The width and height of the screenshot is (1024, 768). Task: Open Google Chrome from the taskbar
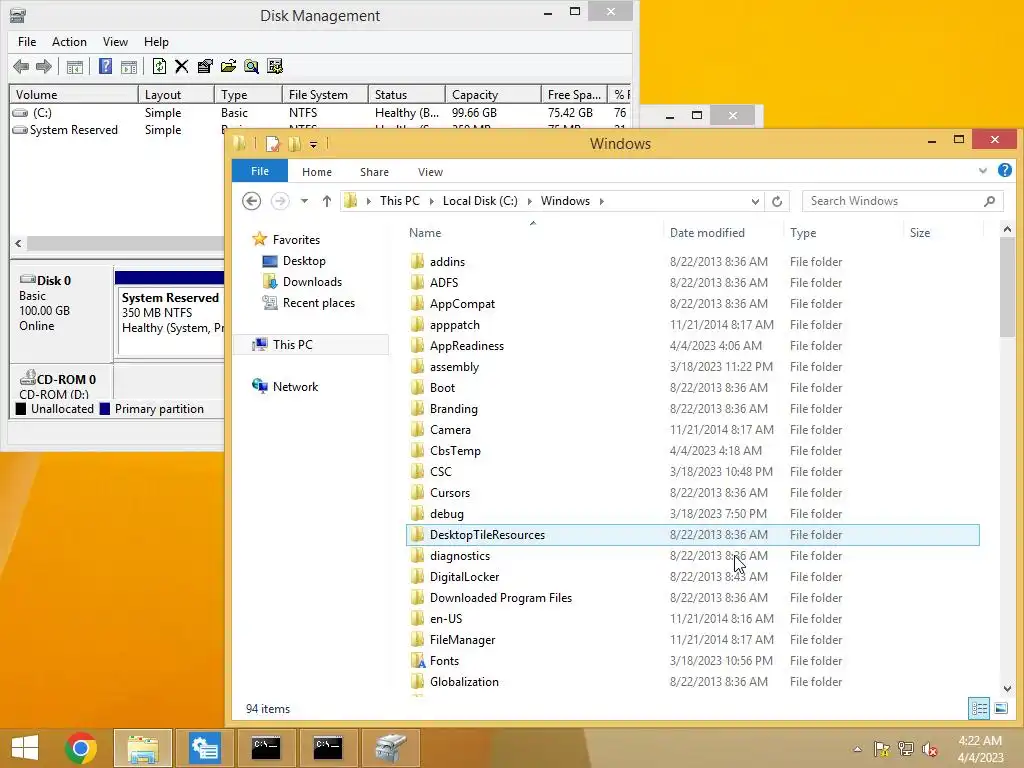coord(81,748)
